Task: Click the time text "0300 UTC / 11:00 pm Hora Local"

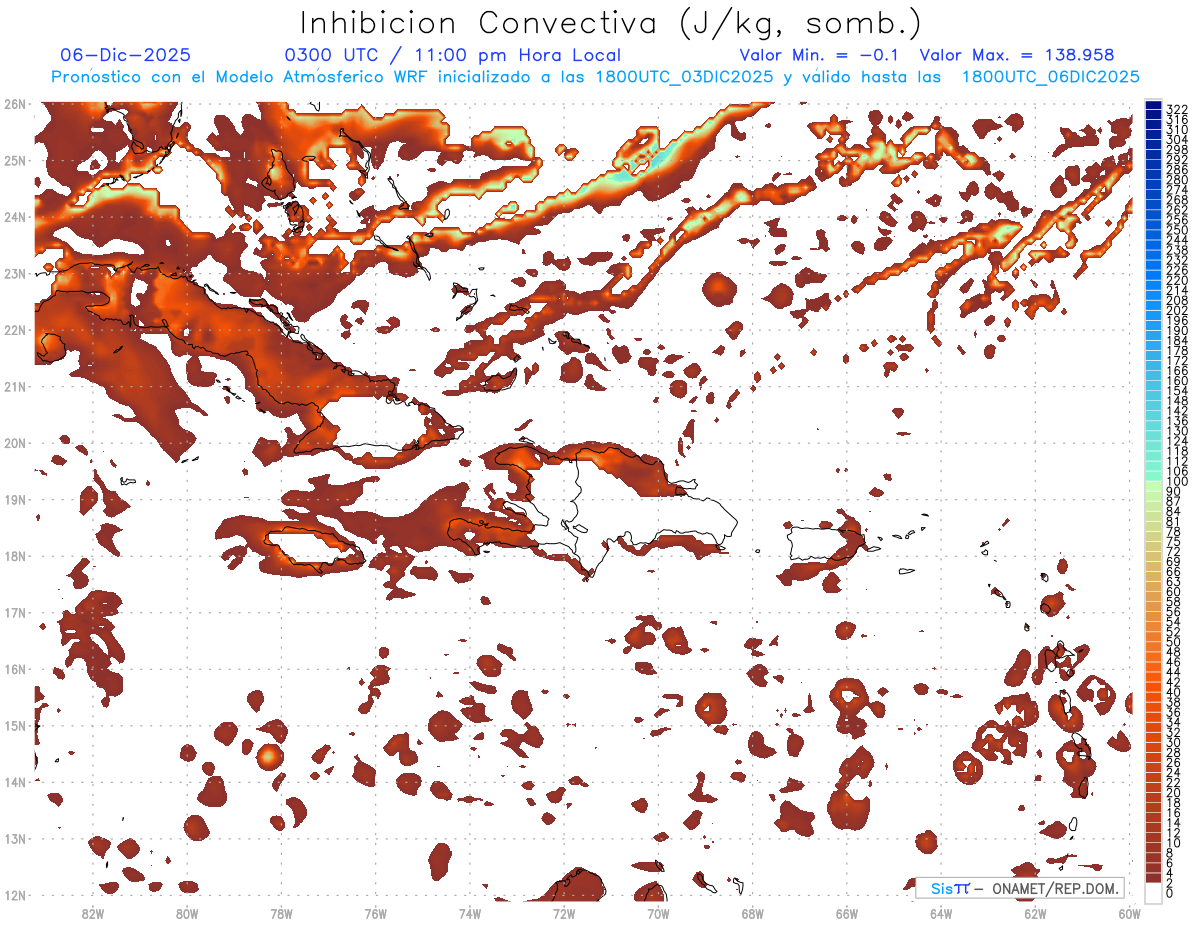Action: click(453, 55)
